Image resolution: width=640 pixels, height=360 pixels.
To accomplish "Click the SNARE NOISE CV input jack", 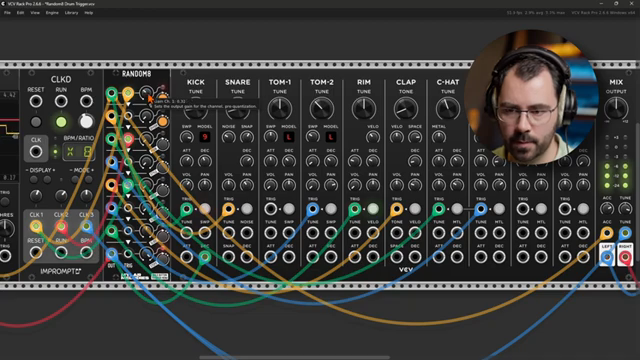I will 247,233.
